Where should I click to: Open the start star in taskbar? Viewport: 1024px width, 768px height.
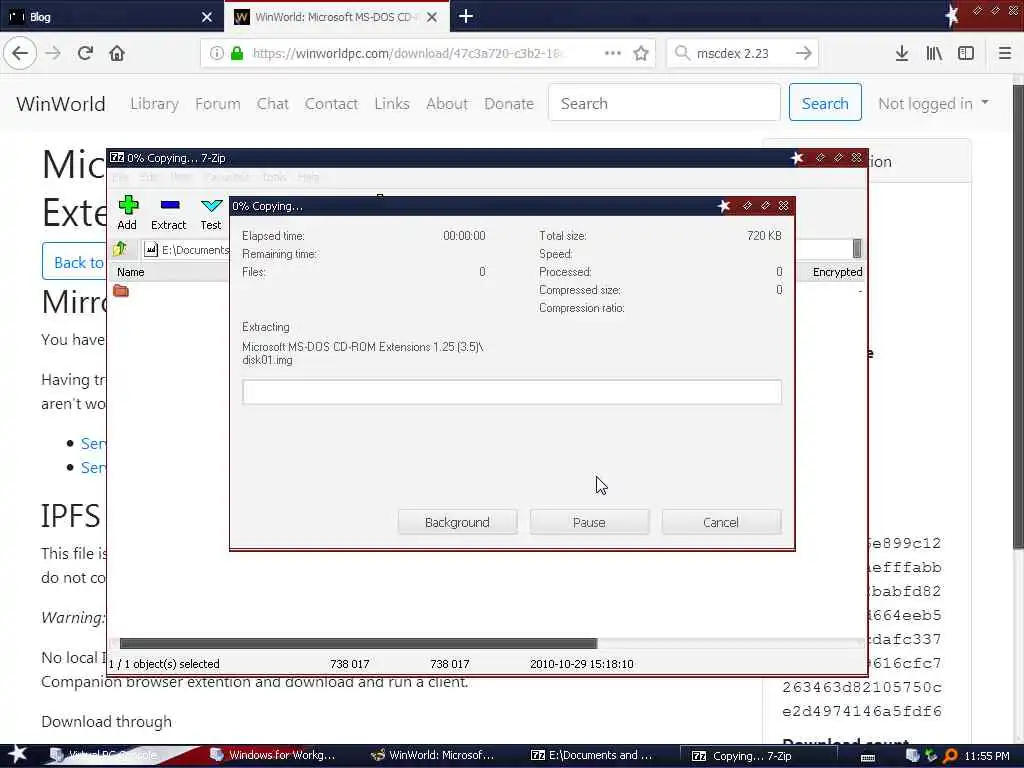point(17,754)
